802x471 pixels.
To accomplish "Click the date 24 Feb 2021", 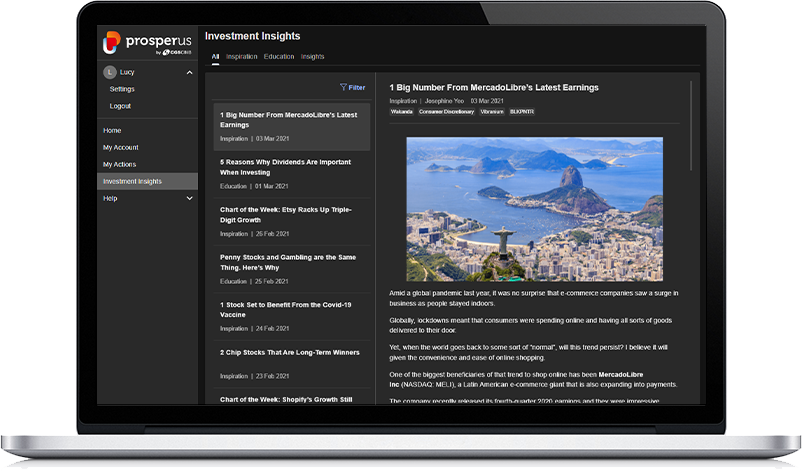I will [273, 328].
